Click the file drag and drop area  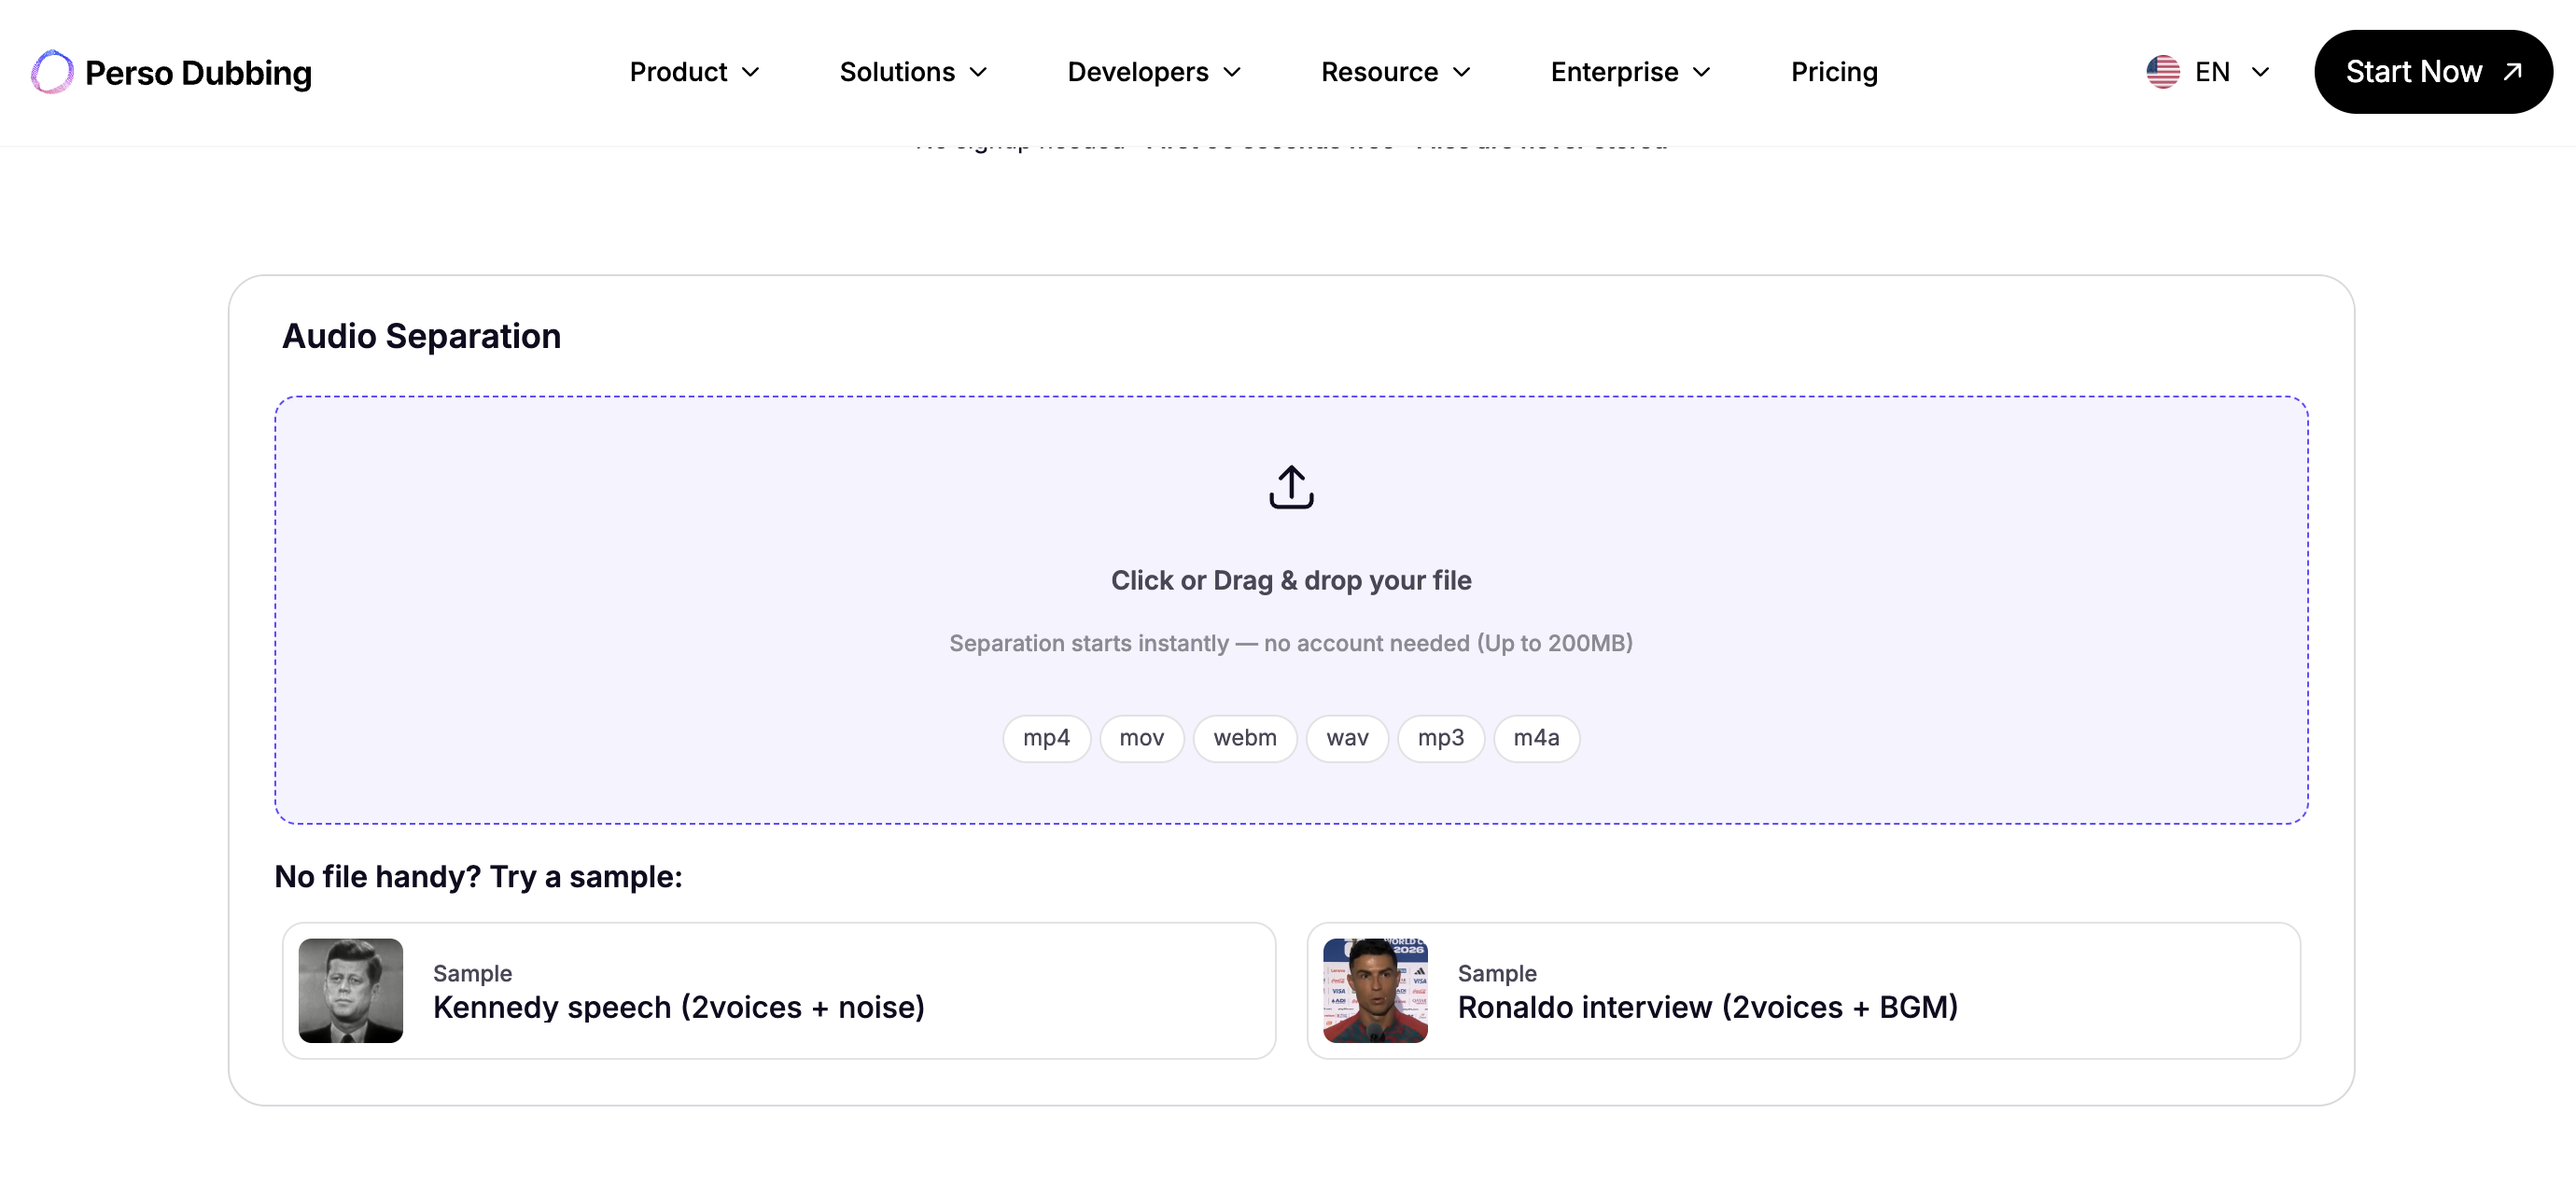pos(1291,610)
